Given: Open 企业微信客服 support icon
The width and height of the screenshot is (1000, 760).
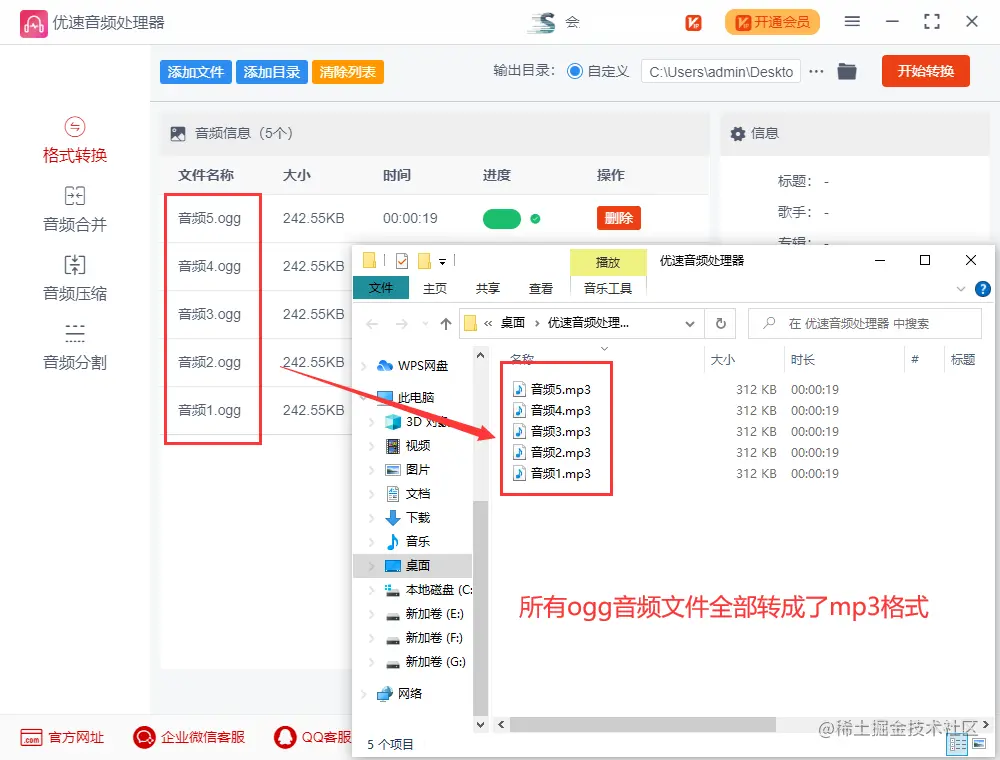Looking at the screenshot, I should point(144,738).
